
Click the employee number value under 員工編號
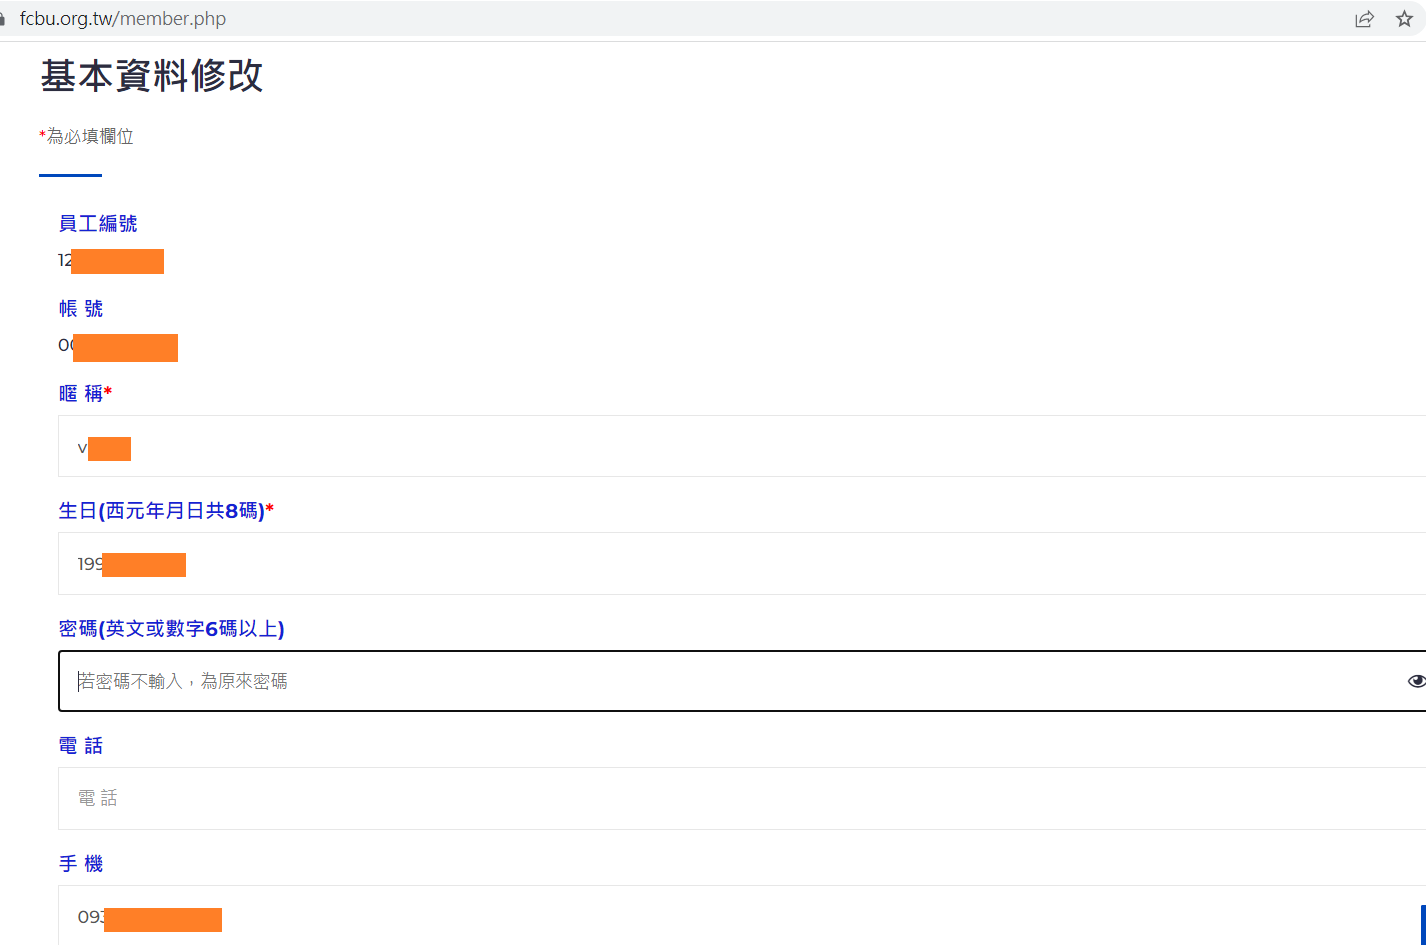[x=111, y=261]
